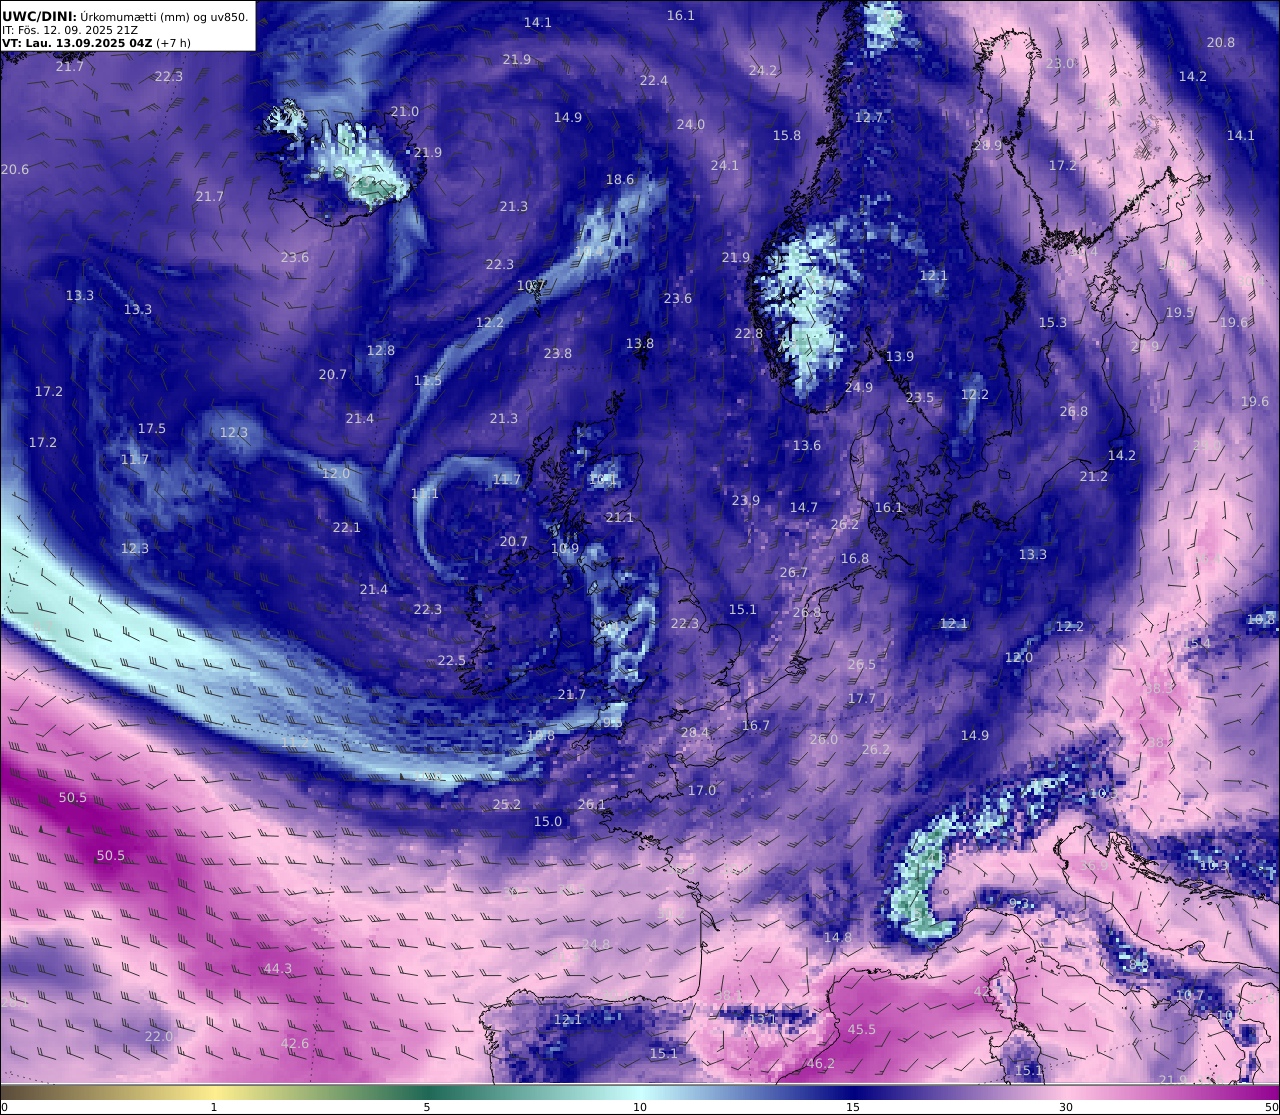Click the 22.4 value on the map
Screen dimensions: 1280x1115
click(x=654, y=80)
